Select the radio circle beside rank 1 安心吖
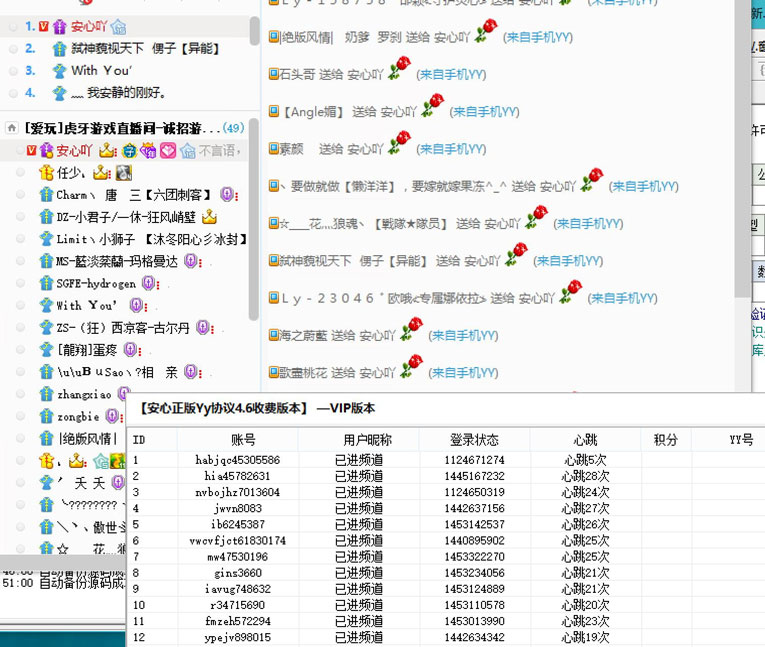Screen dimensions: 765x647 point(13,27)
